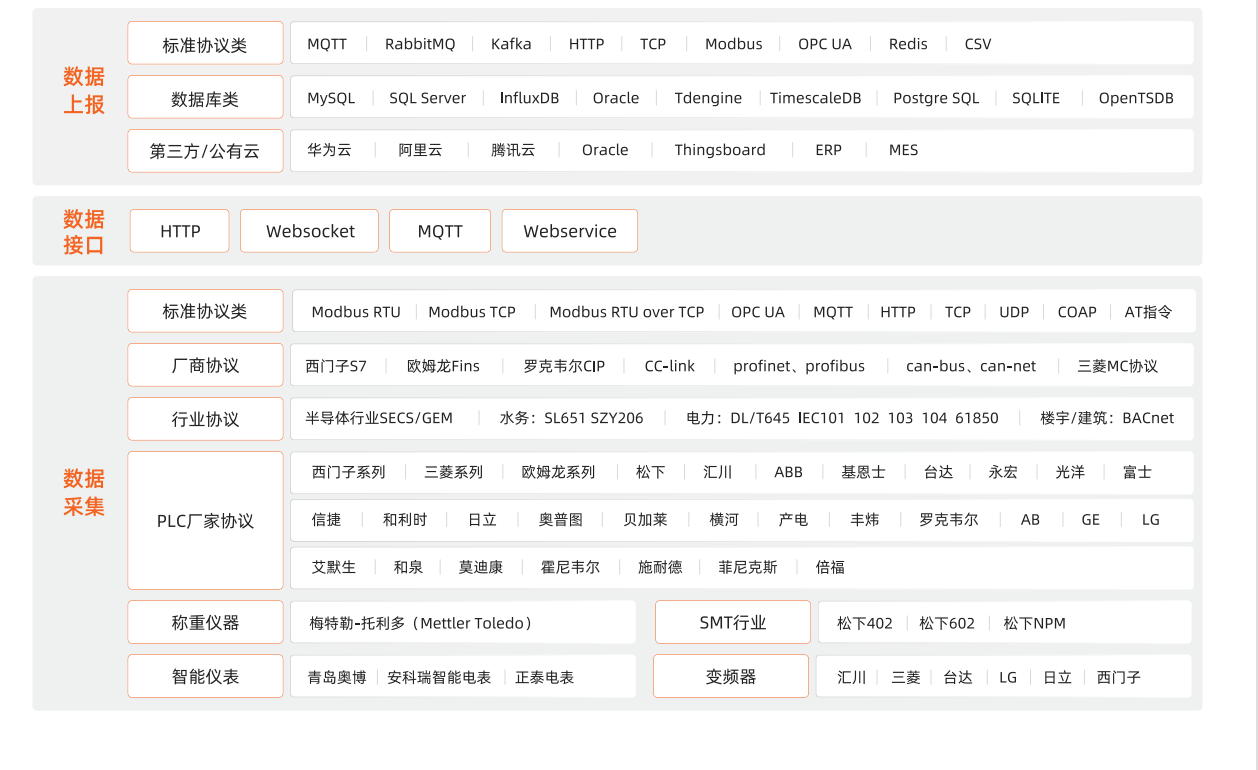
Task: Click the 阿里云 cloud entry
Action: [420, 150]
